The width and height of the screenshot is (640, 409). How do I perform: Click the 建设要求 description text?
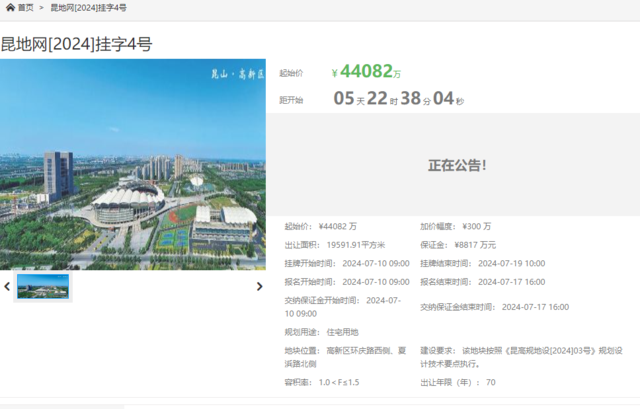coord(527,357)
